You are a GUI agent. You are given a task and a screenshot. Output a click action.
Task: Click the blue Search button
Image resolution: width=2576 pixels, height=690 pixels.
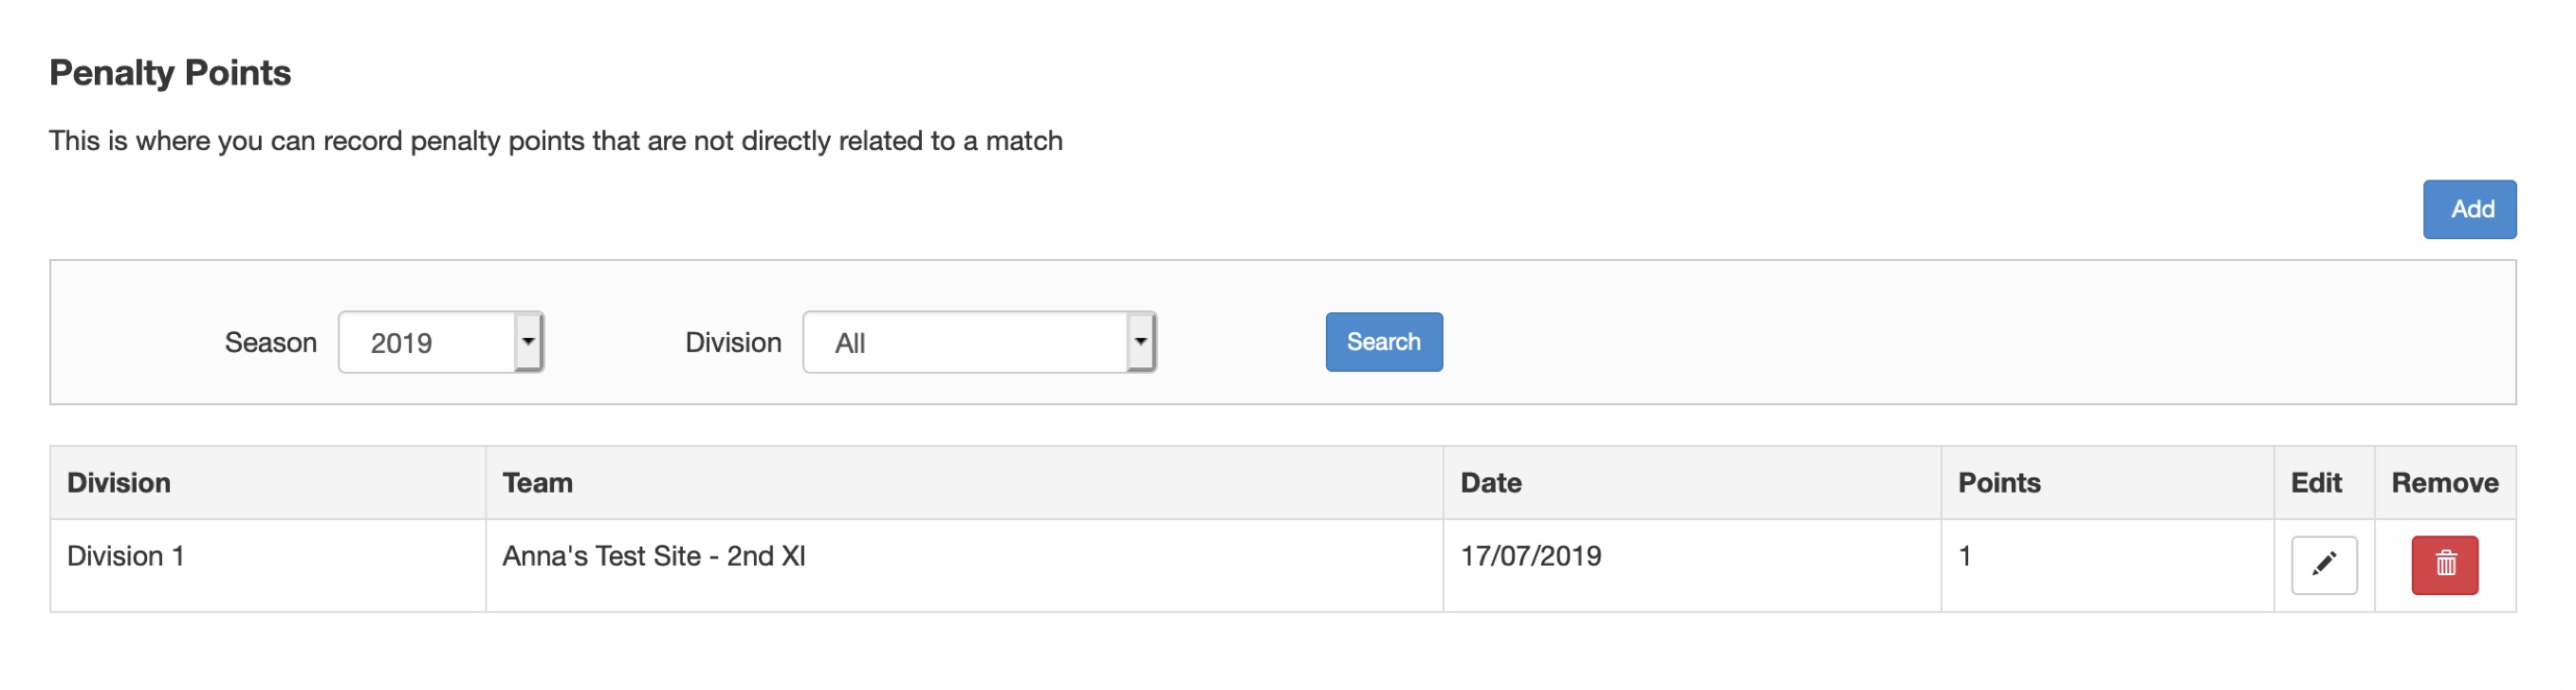coord(1383,342)
